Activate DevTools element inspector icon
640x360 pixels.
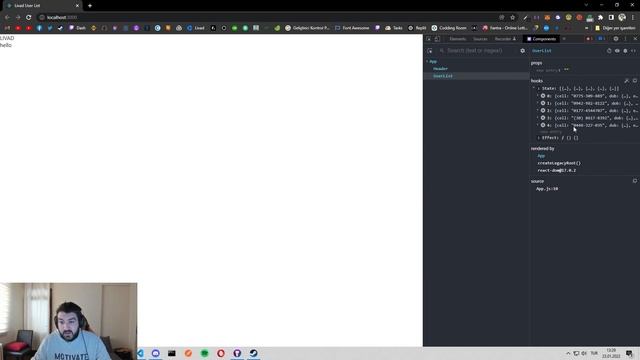[x=429, y=39]
